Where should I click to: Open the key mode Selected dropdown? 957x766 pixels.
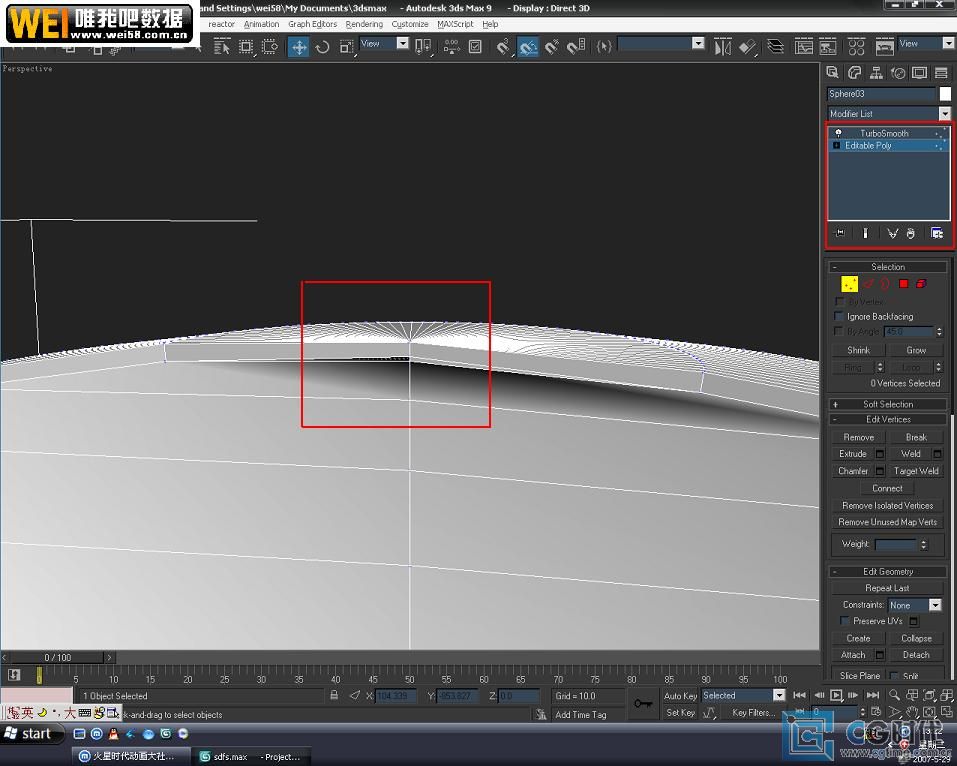click(779, 695)
